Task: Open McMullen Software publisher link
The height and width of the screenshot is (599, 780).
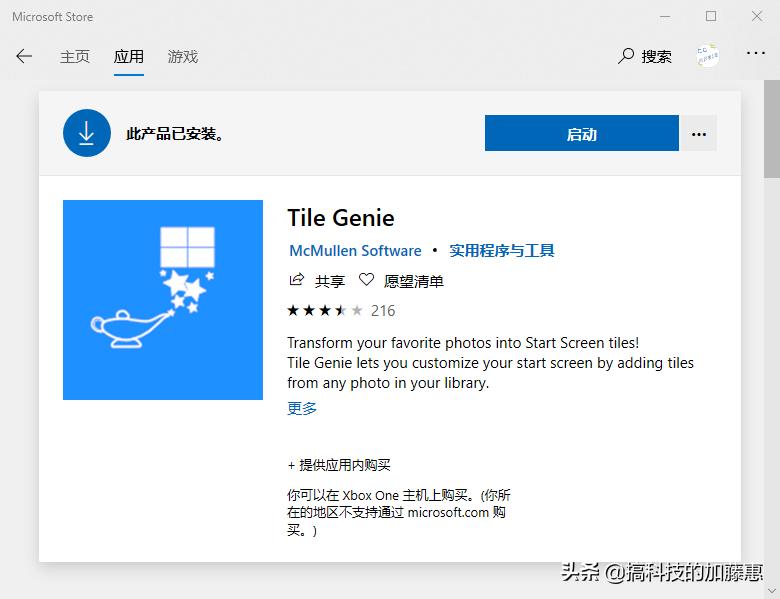Action: (355, 250)
